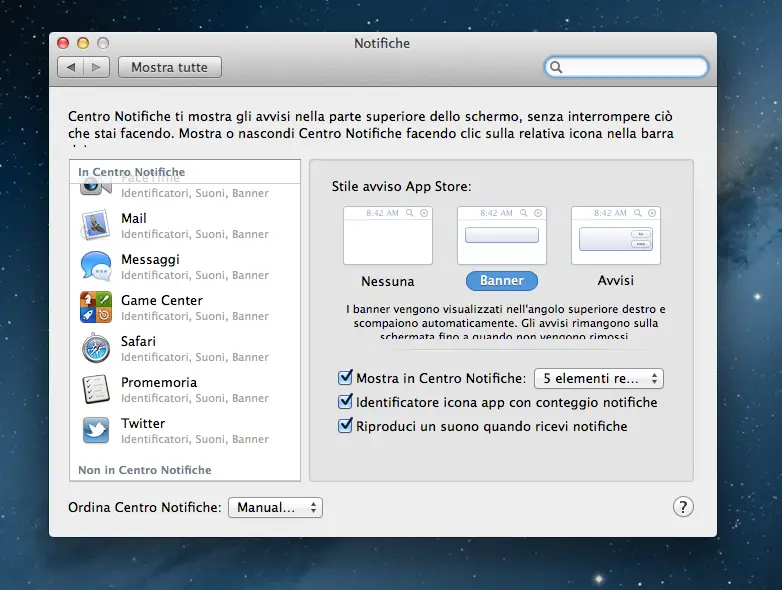782x590 pixels.
Task: Choose the Nessuna alert style label
Action: click(388, 281)
